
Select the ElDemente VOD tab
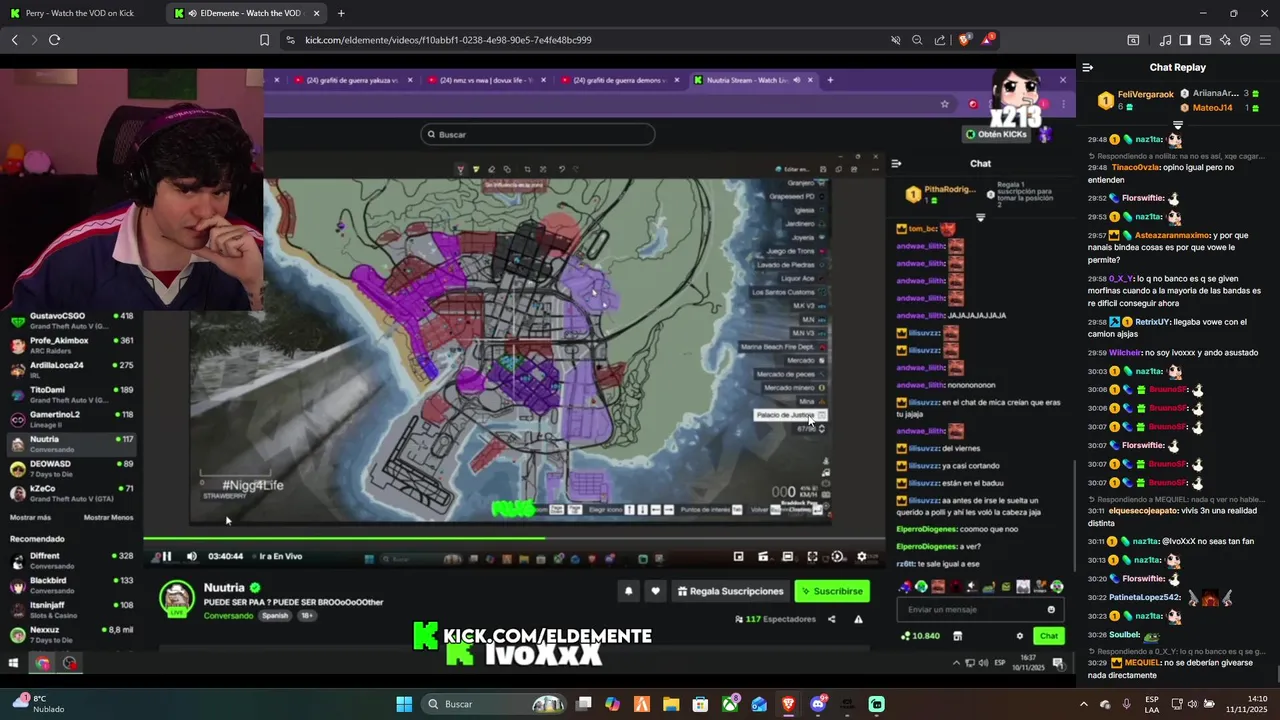tap(246, 13)
